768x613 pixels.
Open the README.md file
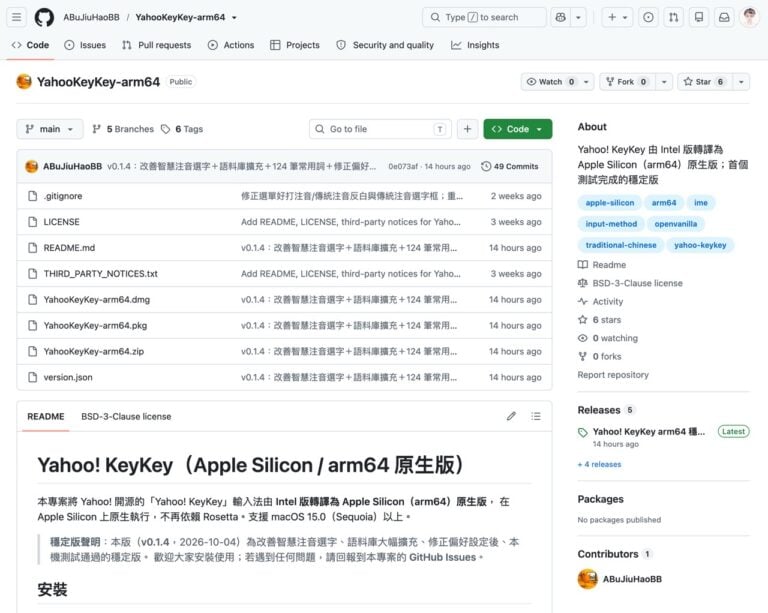(69, 248)
